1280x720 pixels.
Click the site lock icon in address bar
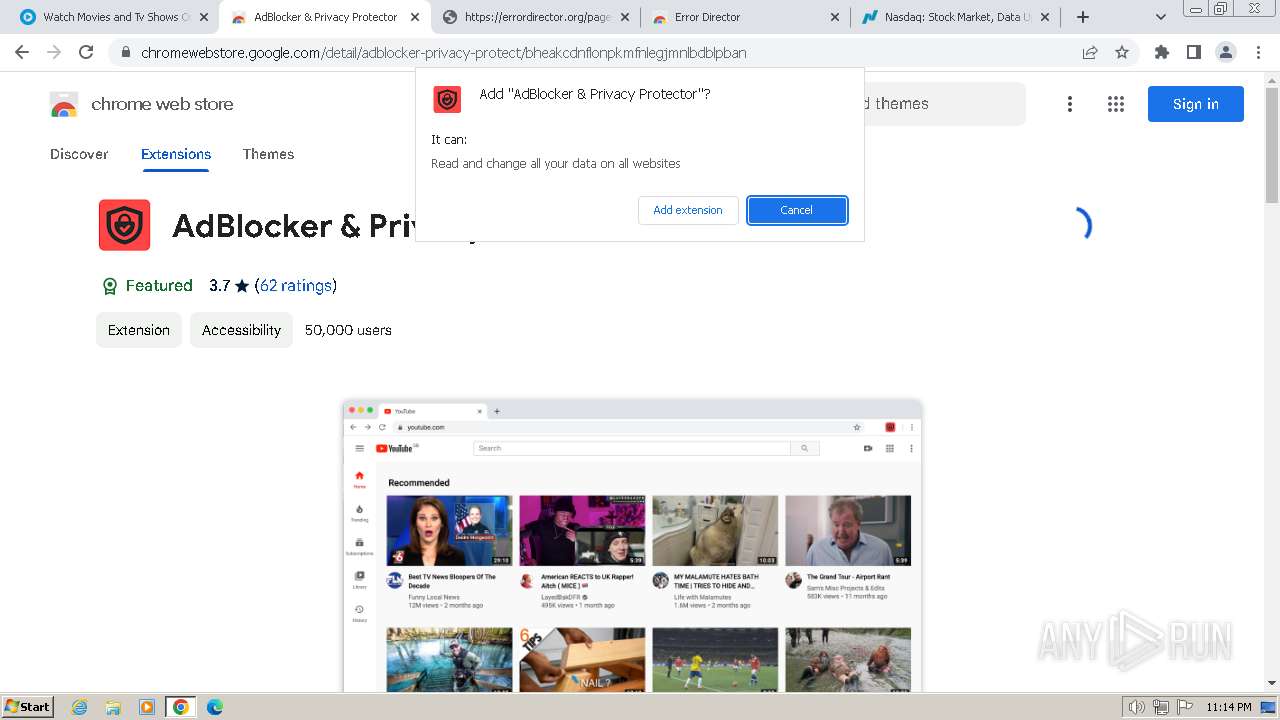pos(126,53)
